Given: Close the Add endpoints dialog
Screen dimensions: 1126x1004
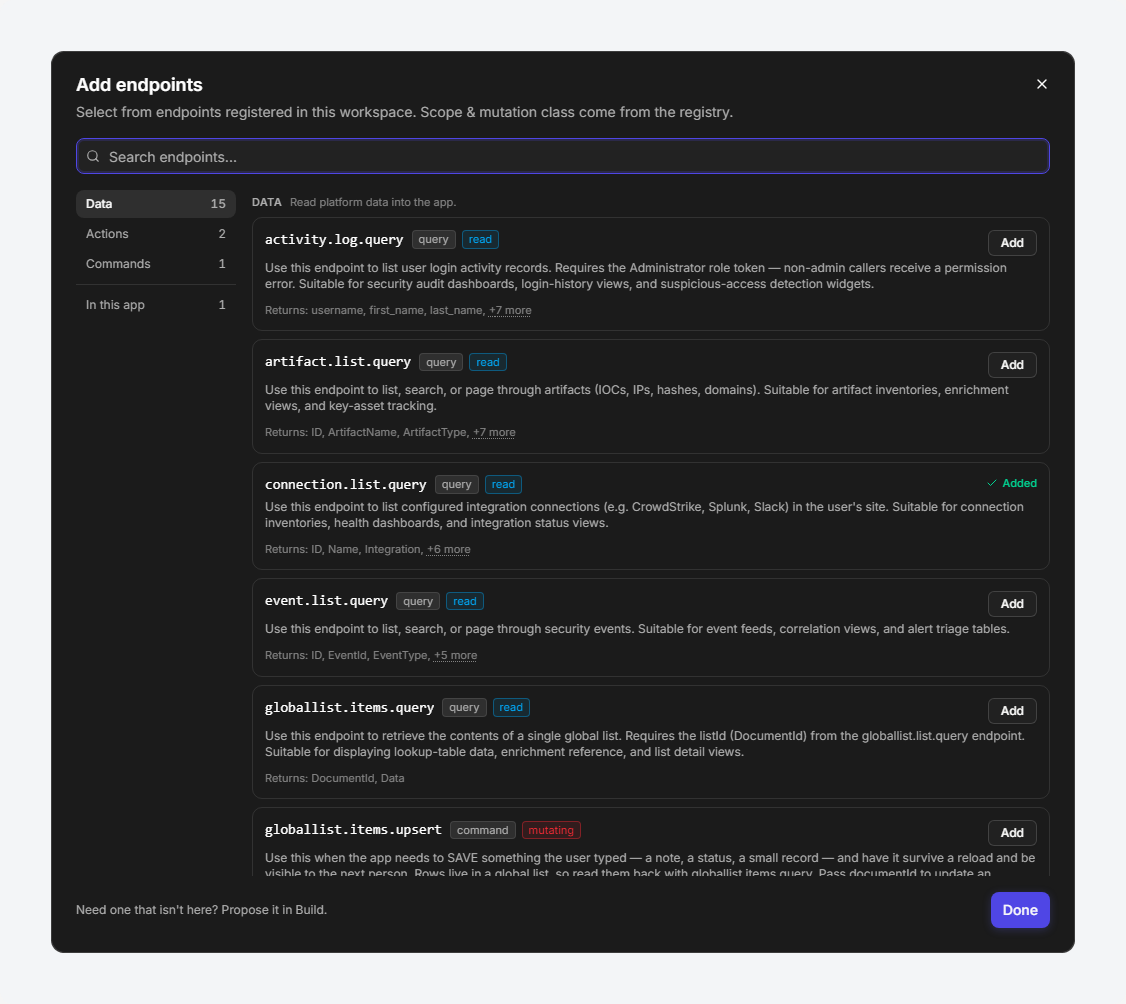Looking at the screenshot, I should (x=1041, y=84).
